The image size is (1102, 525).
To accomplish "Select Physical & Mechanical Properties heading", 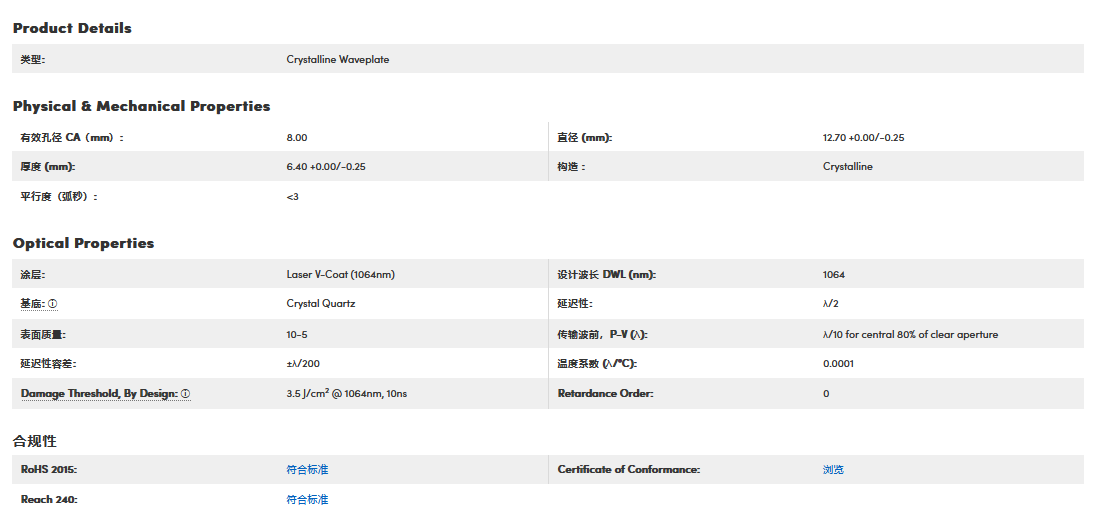I will coord(141,106).
